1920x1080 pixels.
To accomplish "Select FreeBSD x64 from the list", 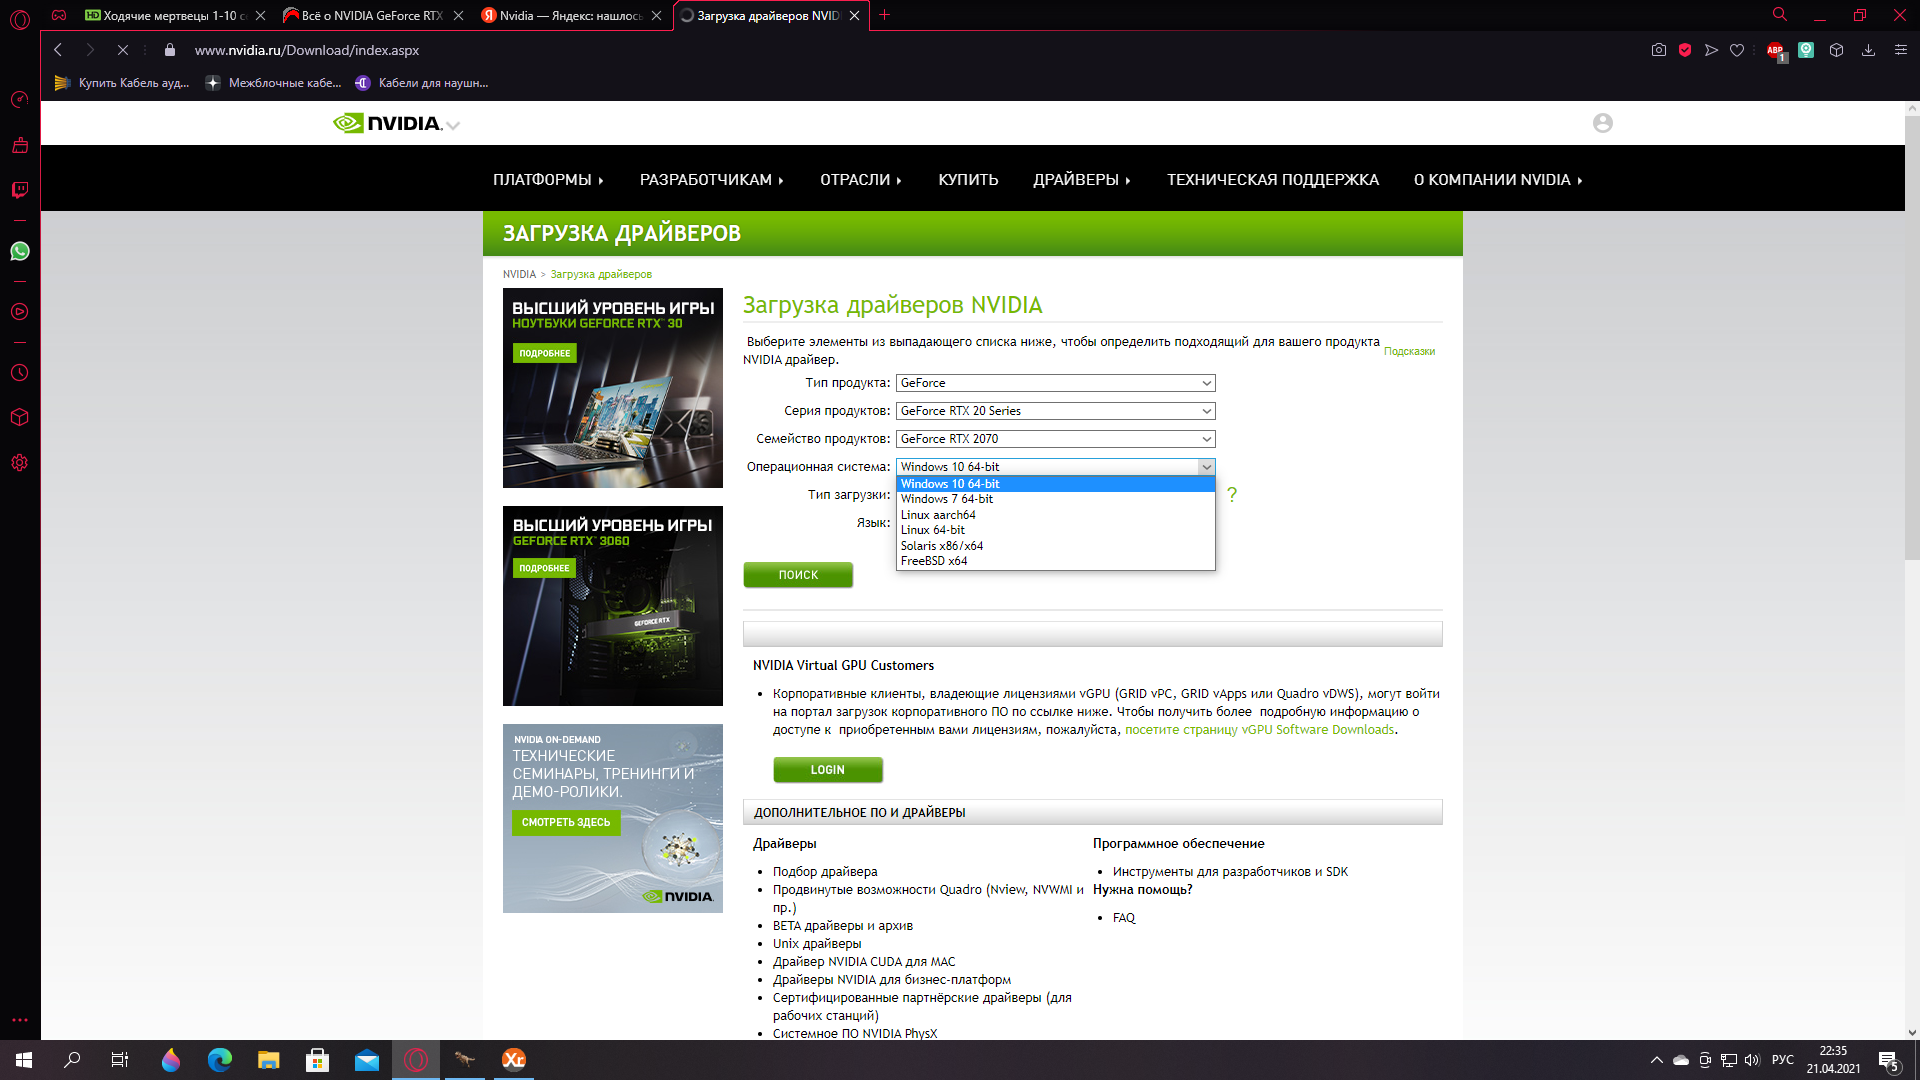I will (x=1056, y=561).
